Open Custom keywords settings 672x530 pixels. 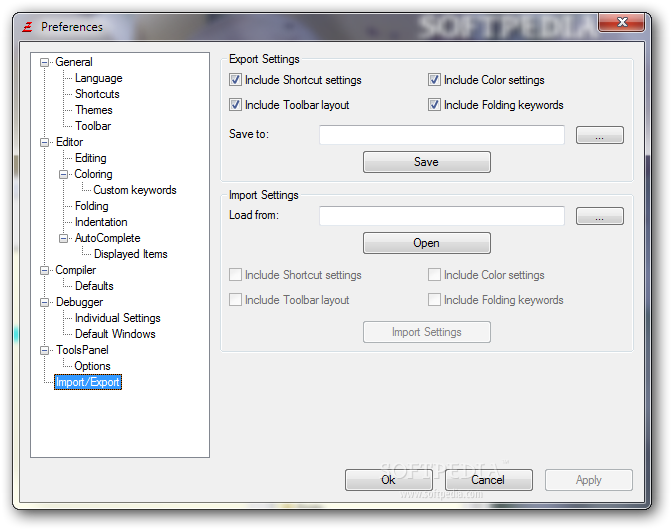pos(135,190)
